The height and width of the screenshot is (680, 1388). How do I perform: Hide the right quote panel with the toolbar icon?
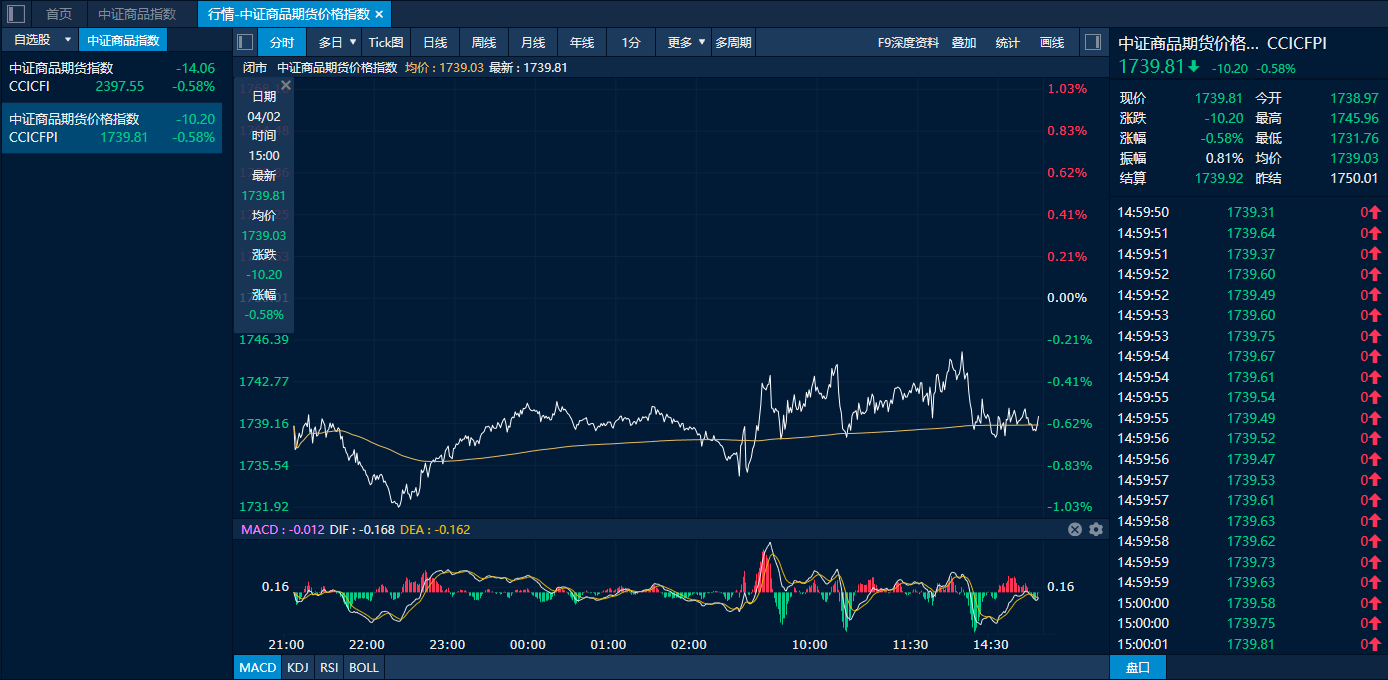pyautogui.click(x=1092, y=42)
